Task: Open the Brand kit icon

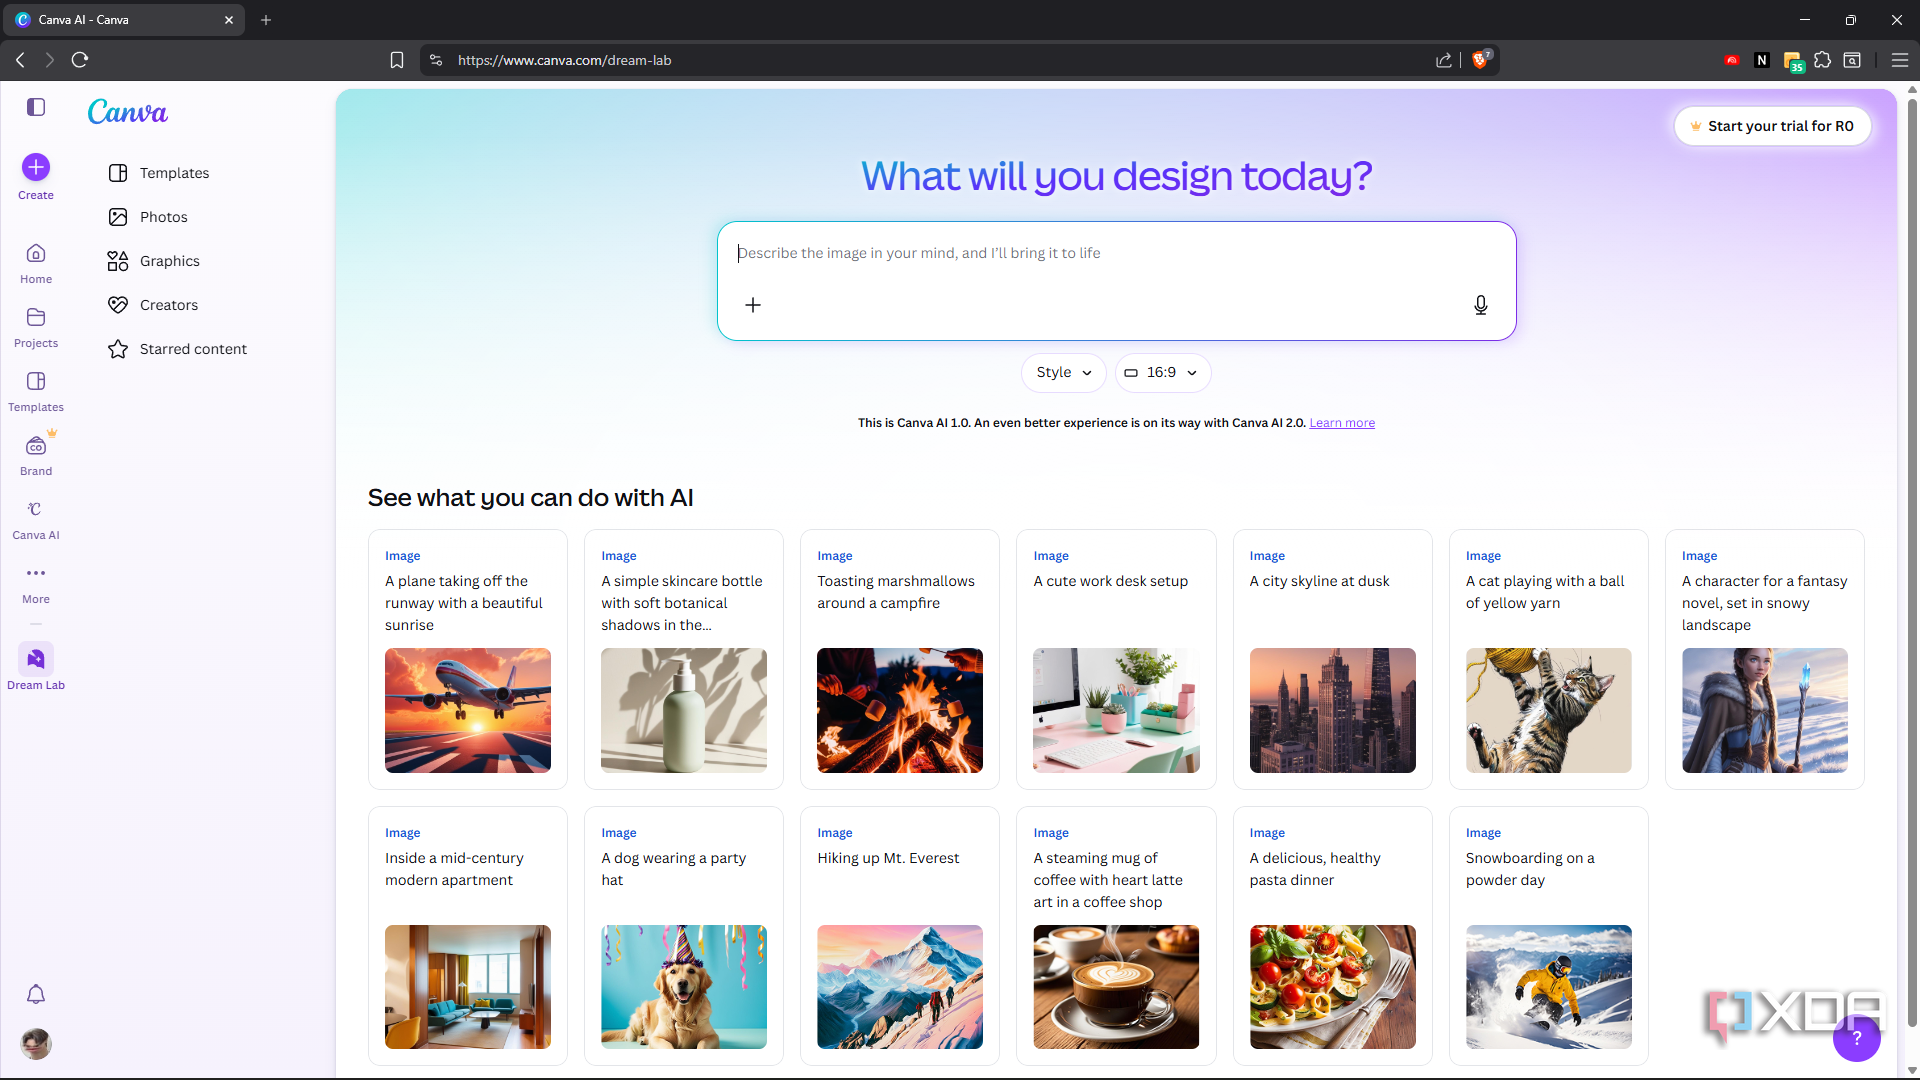Action: click(36, 446)
